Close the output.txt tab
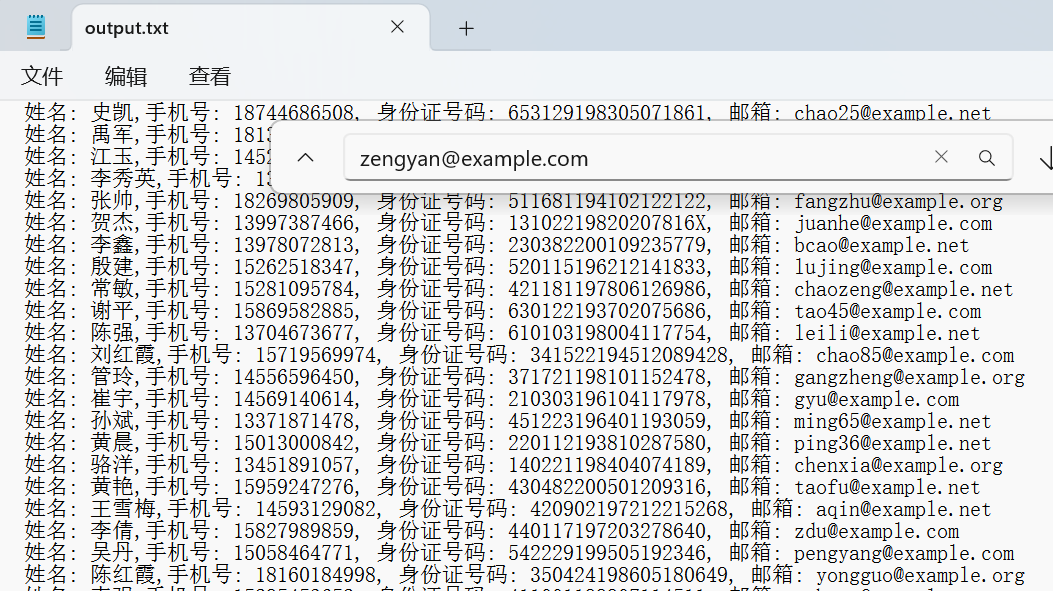 coord(397,27)
